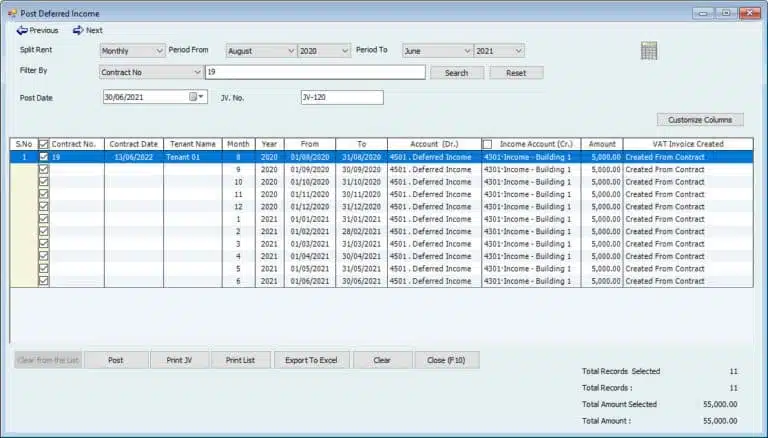Screen dimensions: 768x438
Task: Click Amount column header
Action: (x=601, y=144)
